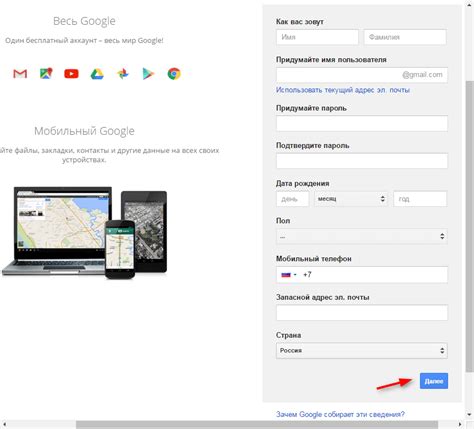
Task: Click the Придумайте пароль password field
Action: [x=362, y=123]
